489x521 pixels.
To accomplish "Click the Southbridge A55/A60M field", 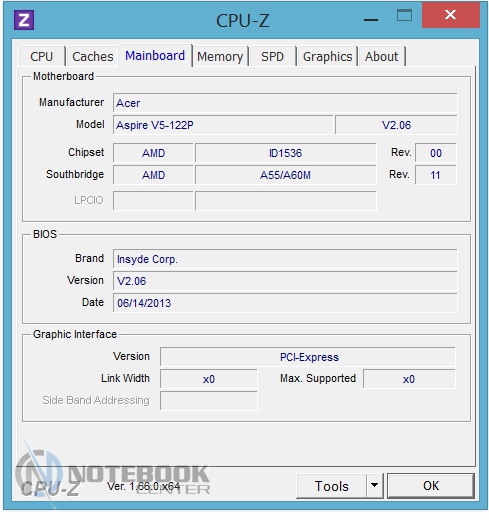I will click(x=285, y=175).
